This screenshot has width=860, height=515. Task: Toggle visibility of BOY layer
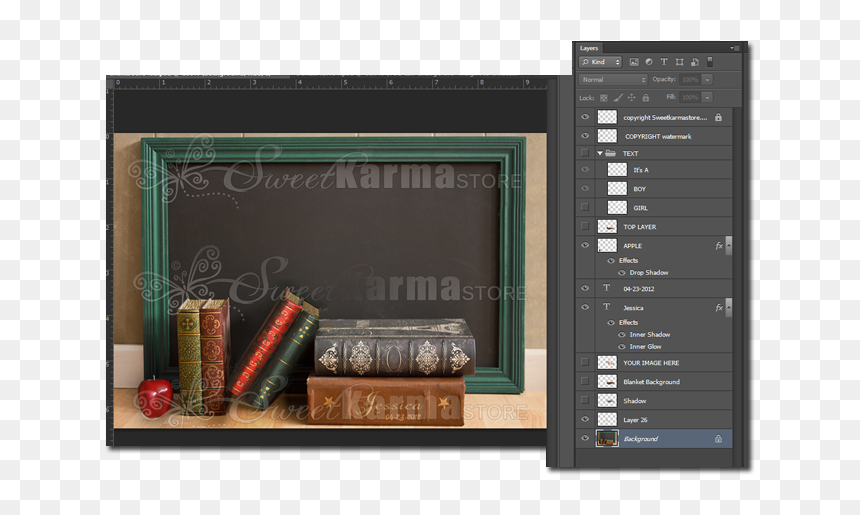point(585,189)
